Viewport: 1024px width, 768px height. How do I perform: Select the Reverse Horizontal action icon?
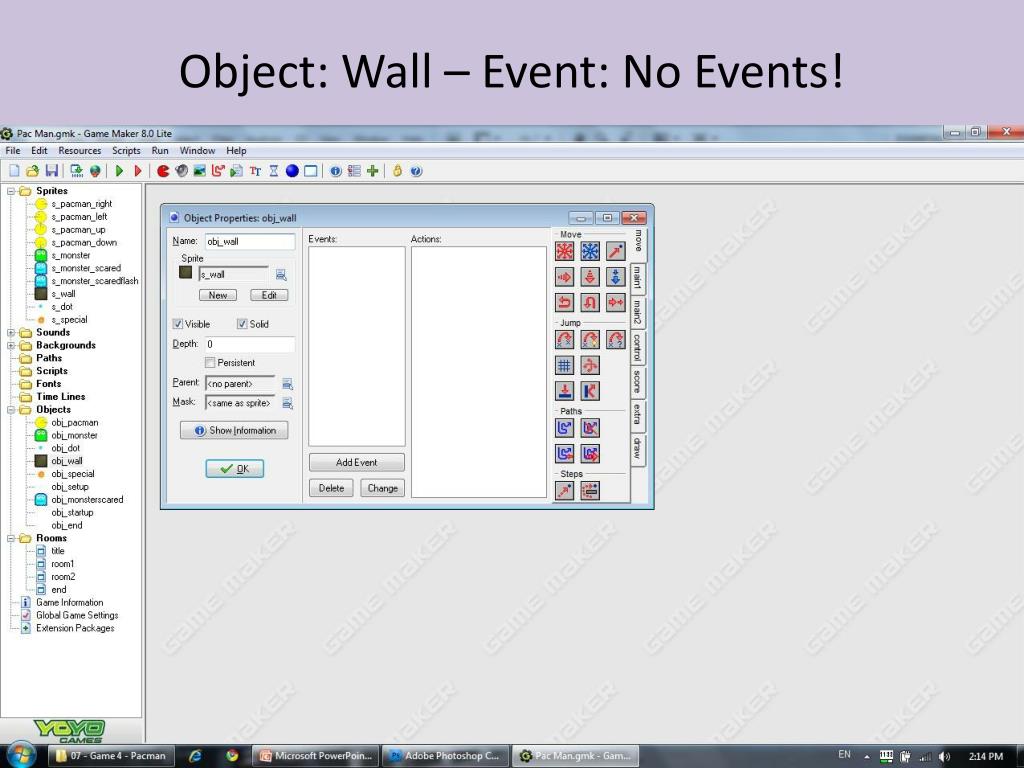tap(564, 302)
